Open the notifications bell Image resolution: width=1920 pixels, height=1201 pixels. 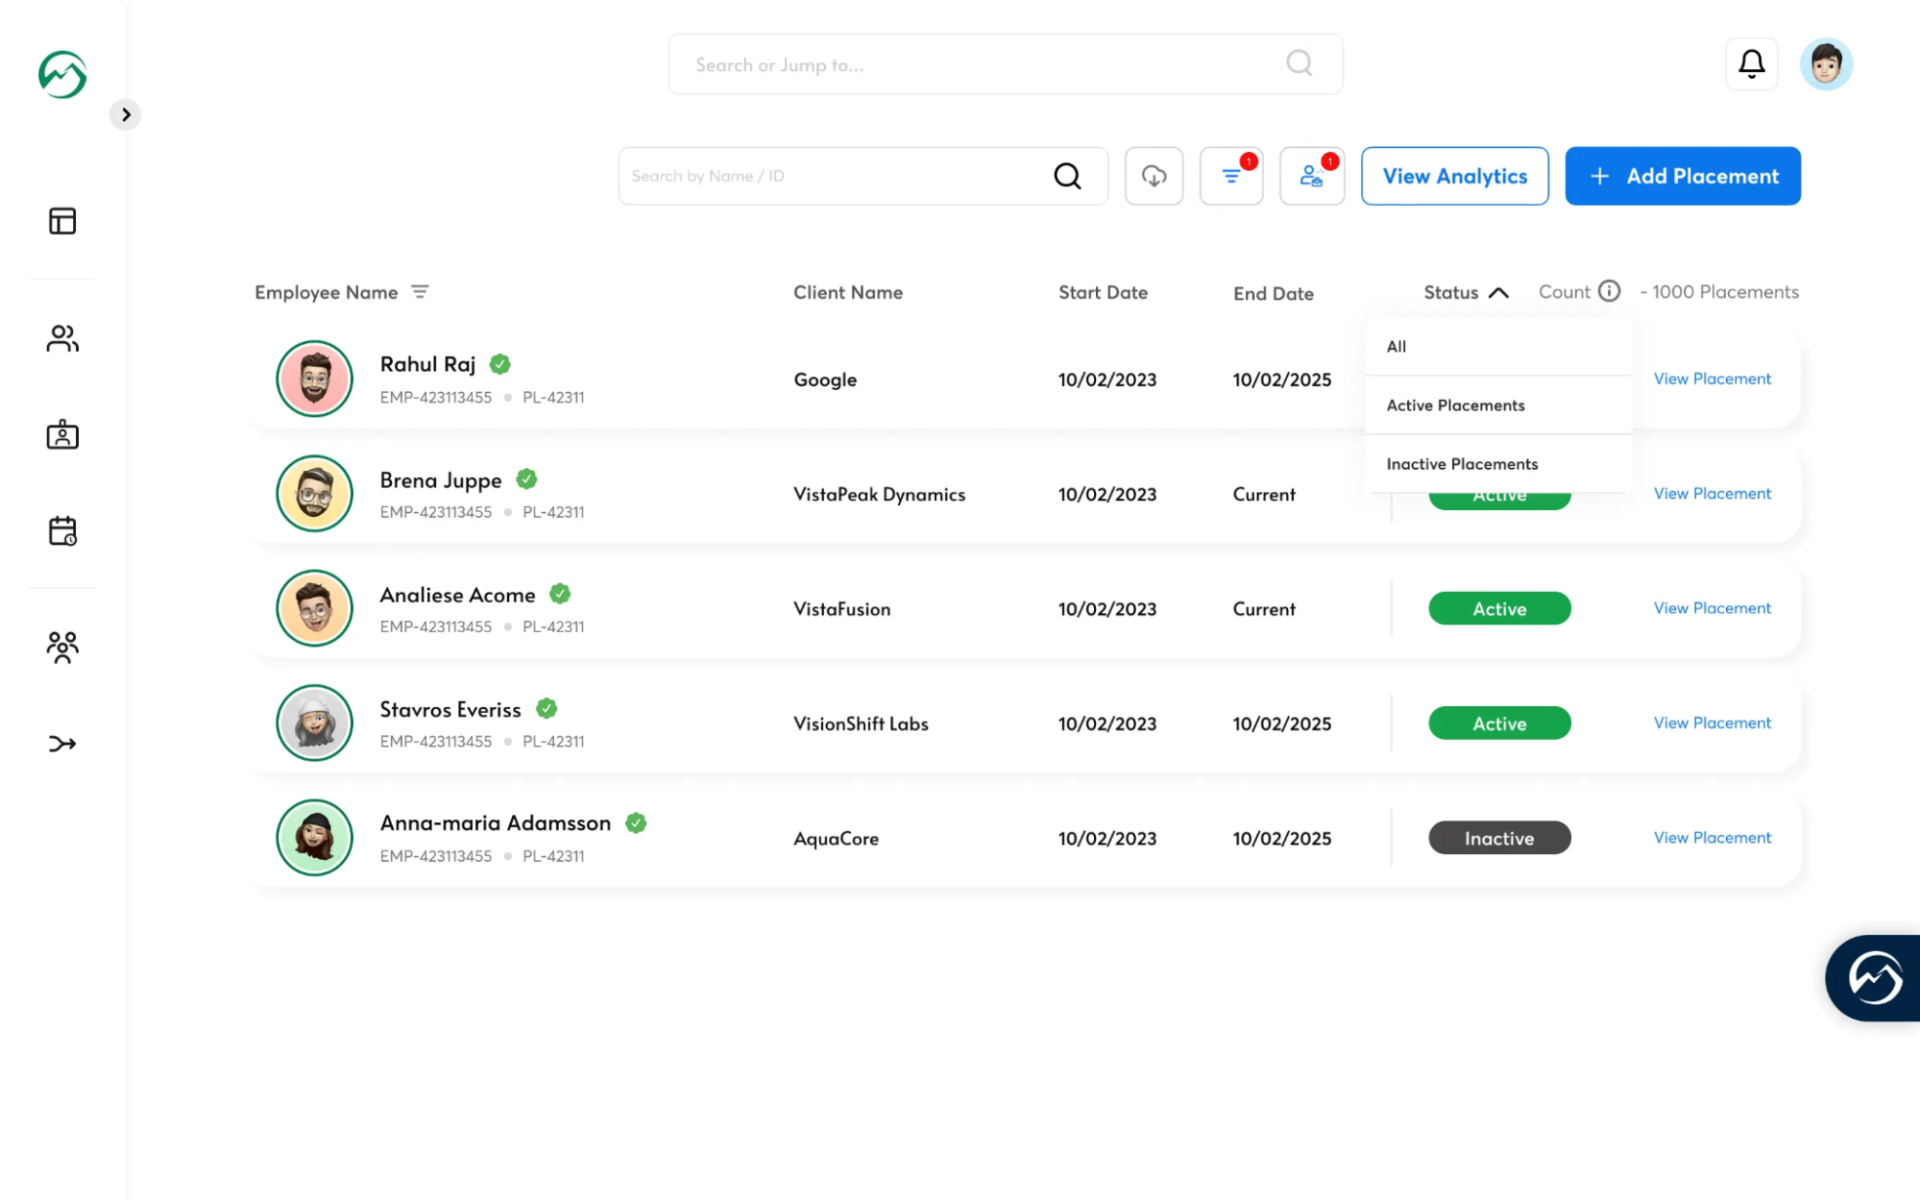[1751, 63]
